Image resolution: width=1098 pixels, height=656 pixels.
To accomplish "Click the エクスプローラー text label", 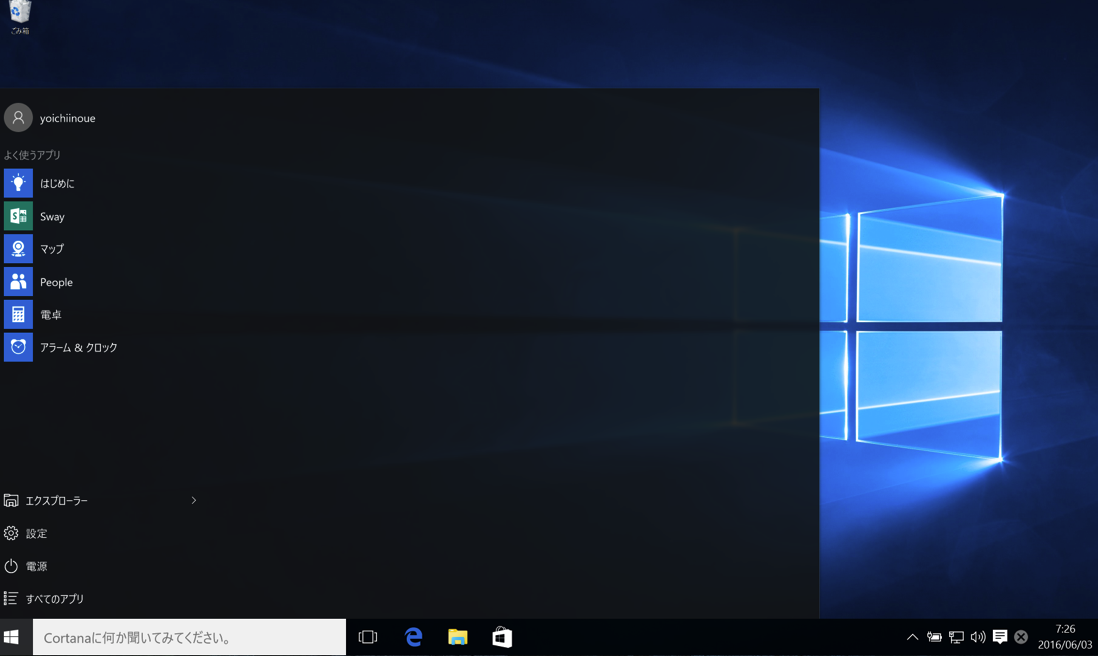I will 57,501.
